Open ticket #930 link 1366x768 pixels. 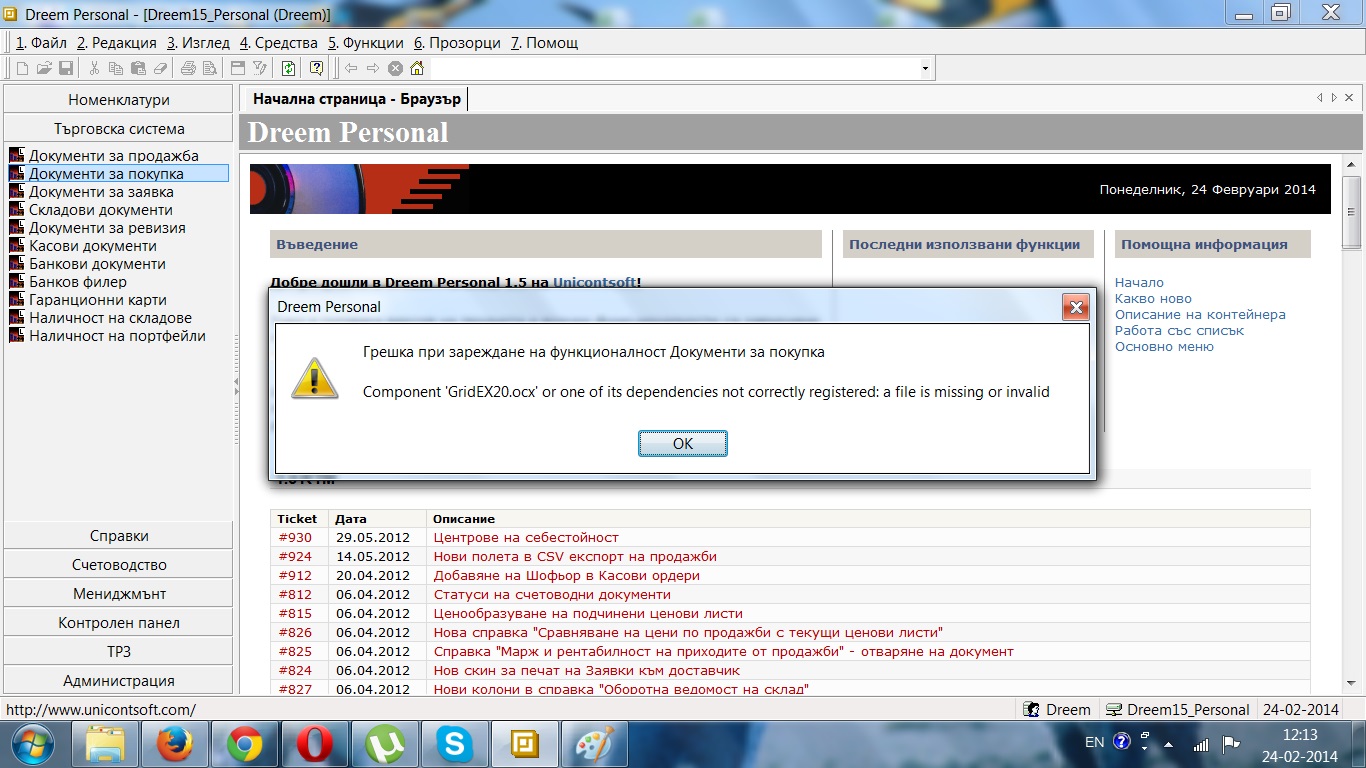295,538
